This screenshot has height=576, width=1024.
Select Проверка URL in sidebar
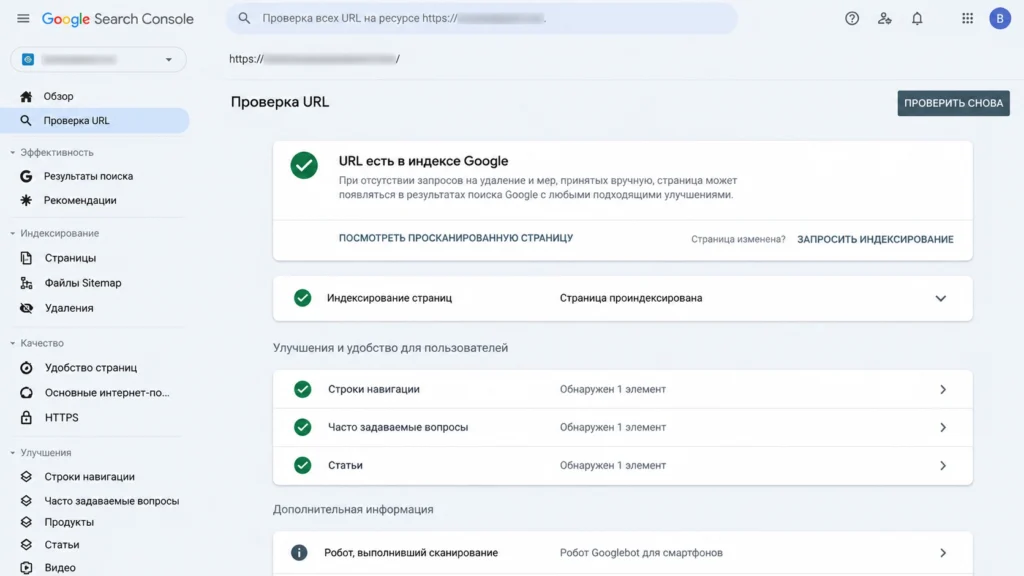tap(95, 121)
